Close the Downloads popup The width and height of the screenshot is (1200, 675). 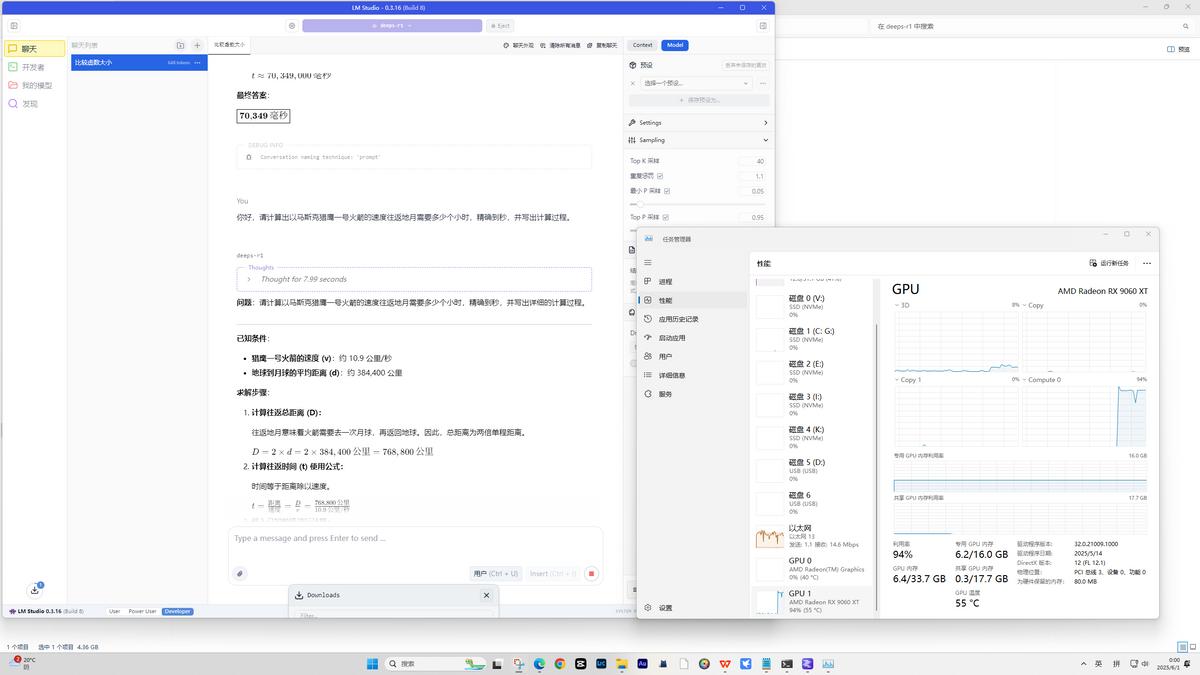coord(487,595)
